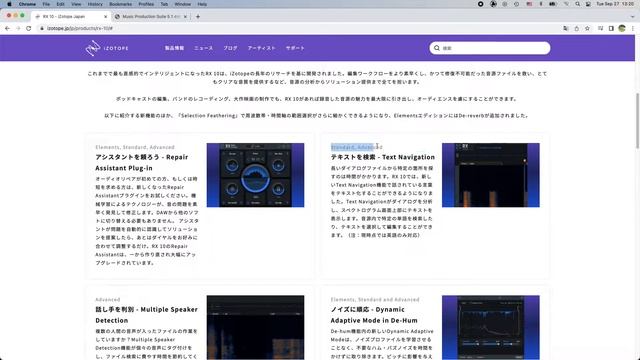Click the browser back arrow
Screen dimensions: 640x360
click(7, 28)
